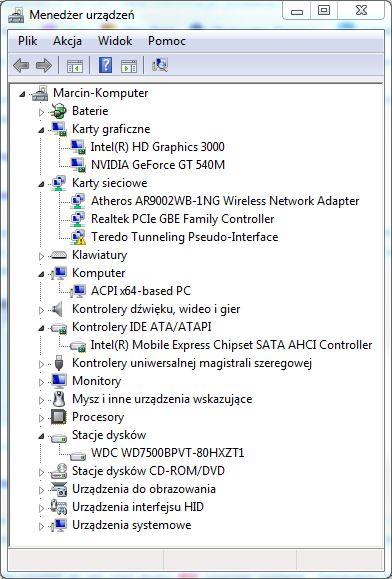Click the Intel HD Graphics 3000 device icon
This screenshot has height=579, width=392.
tap(78, 147)
